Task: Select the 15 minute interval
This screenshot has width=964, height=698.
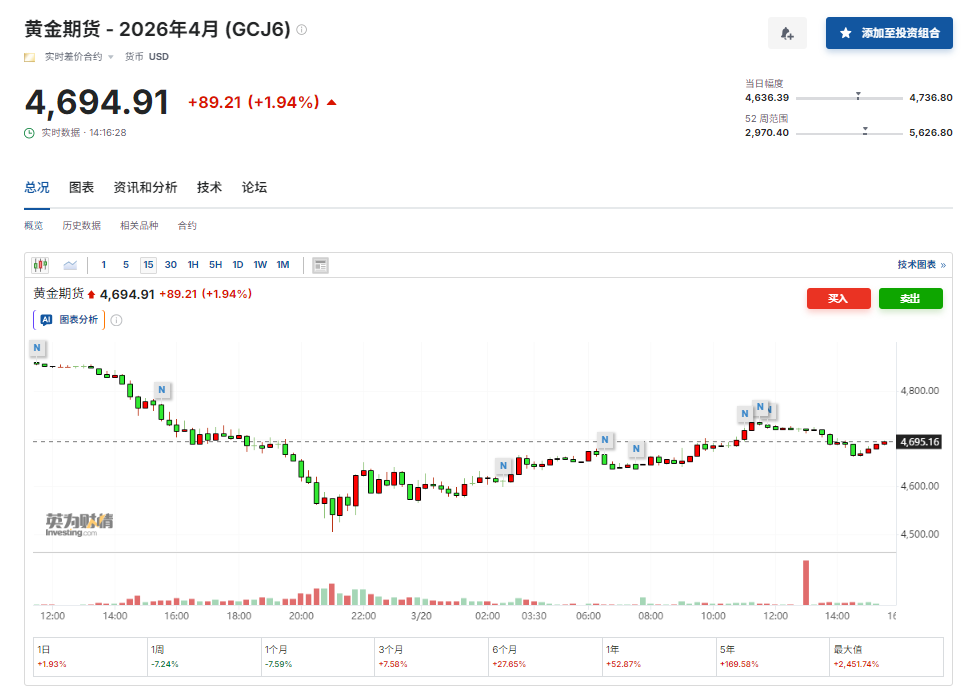Action: 148,265
